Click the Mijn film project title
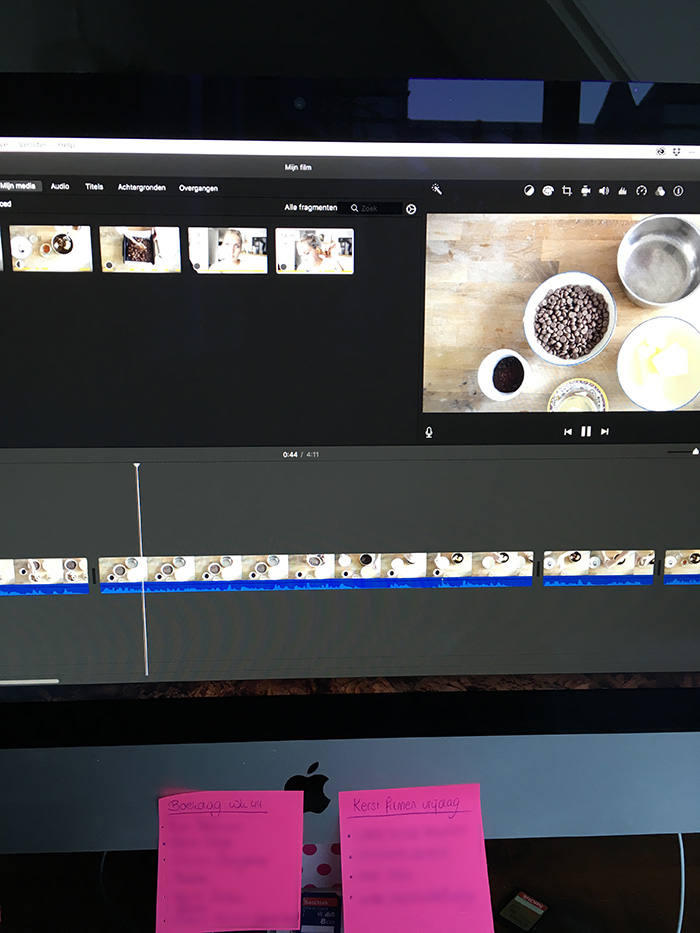 click(298, 167)
